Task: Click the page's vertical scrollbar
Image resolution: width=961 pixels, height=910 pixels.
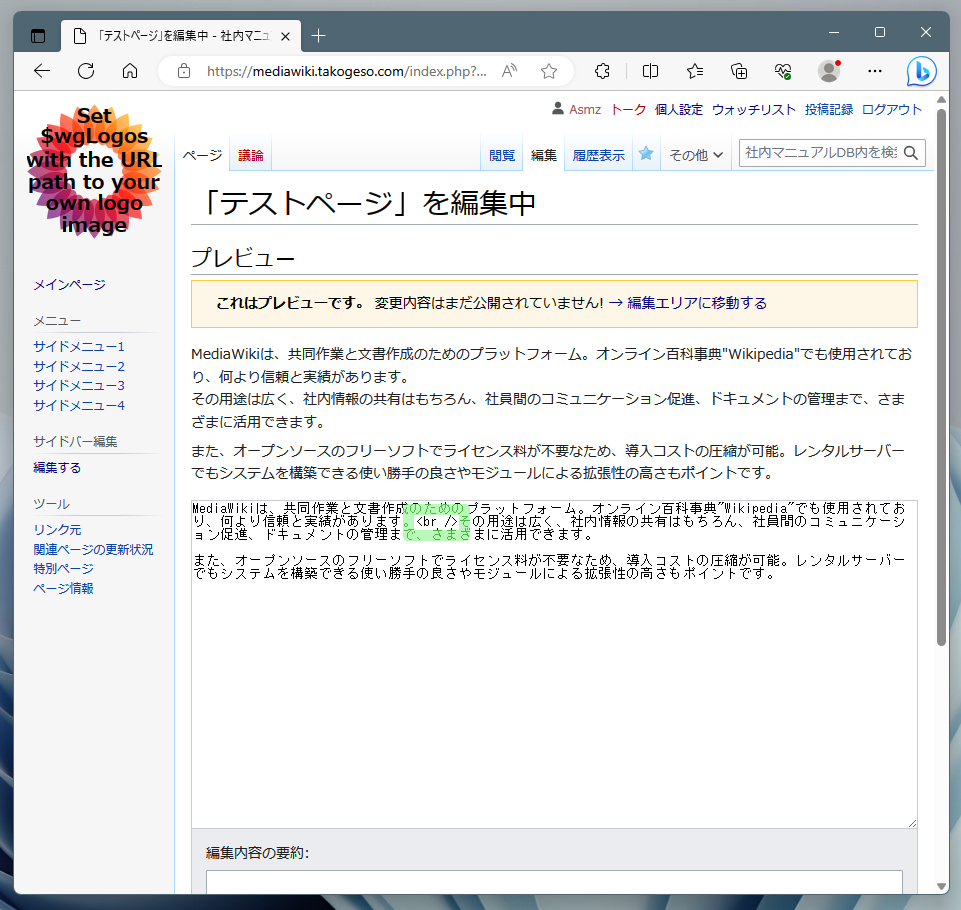Action: tap(941, 400)
